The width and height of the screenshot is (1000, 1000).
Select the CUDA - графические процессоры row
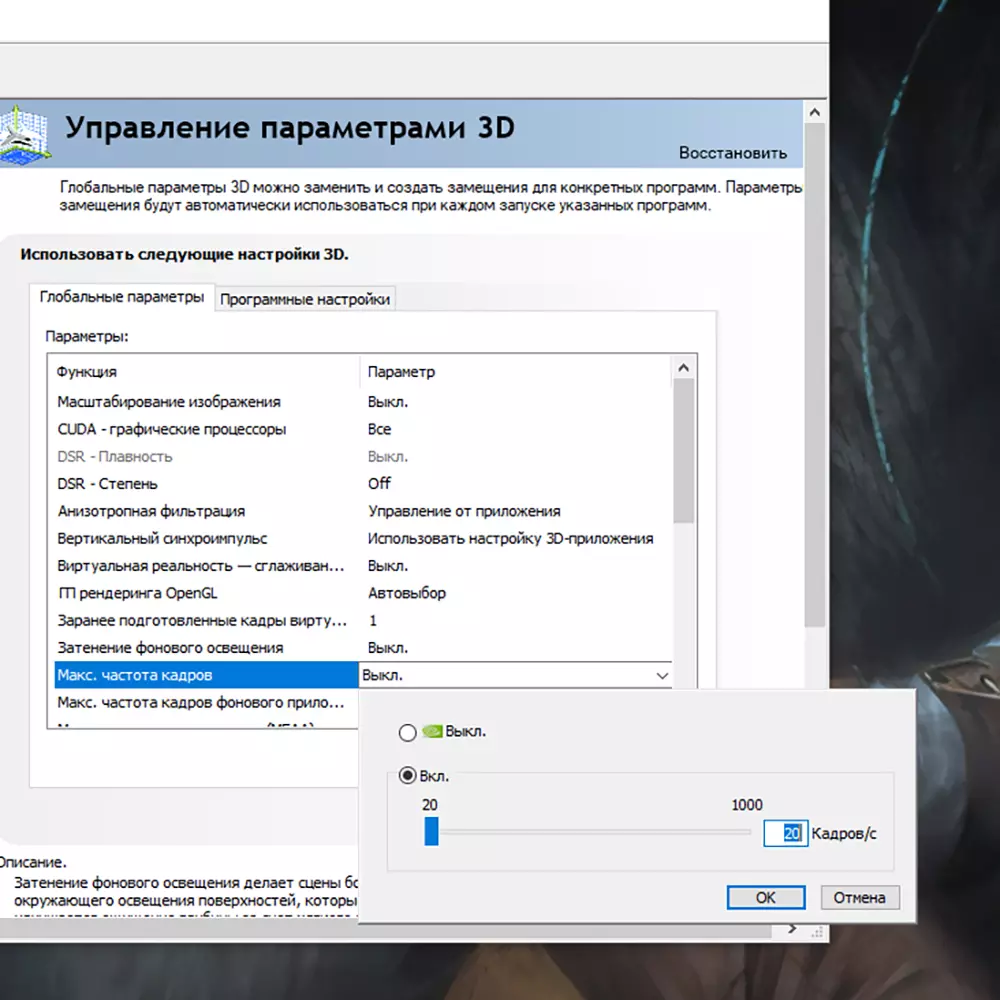[363, 429]
